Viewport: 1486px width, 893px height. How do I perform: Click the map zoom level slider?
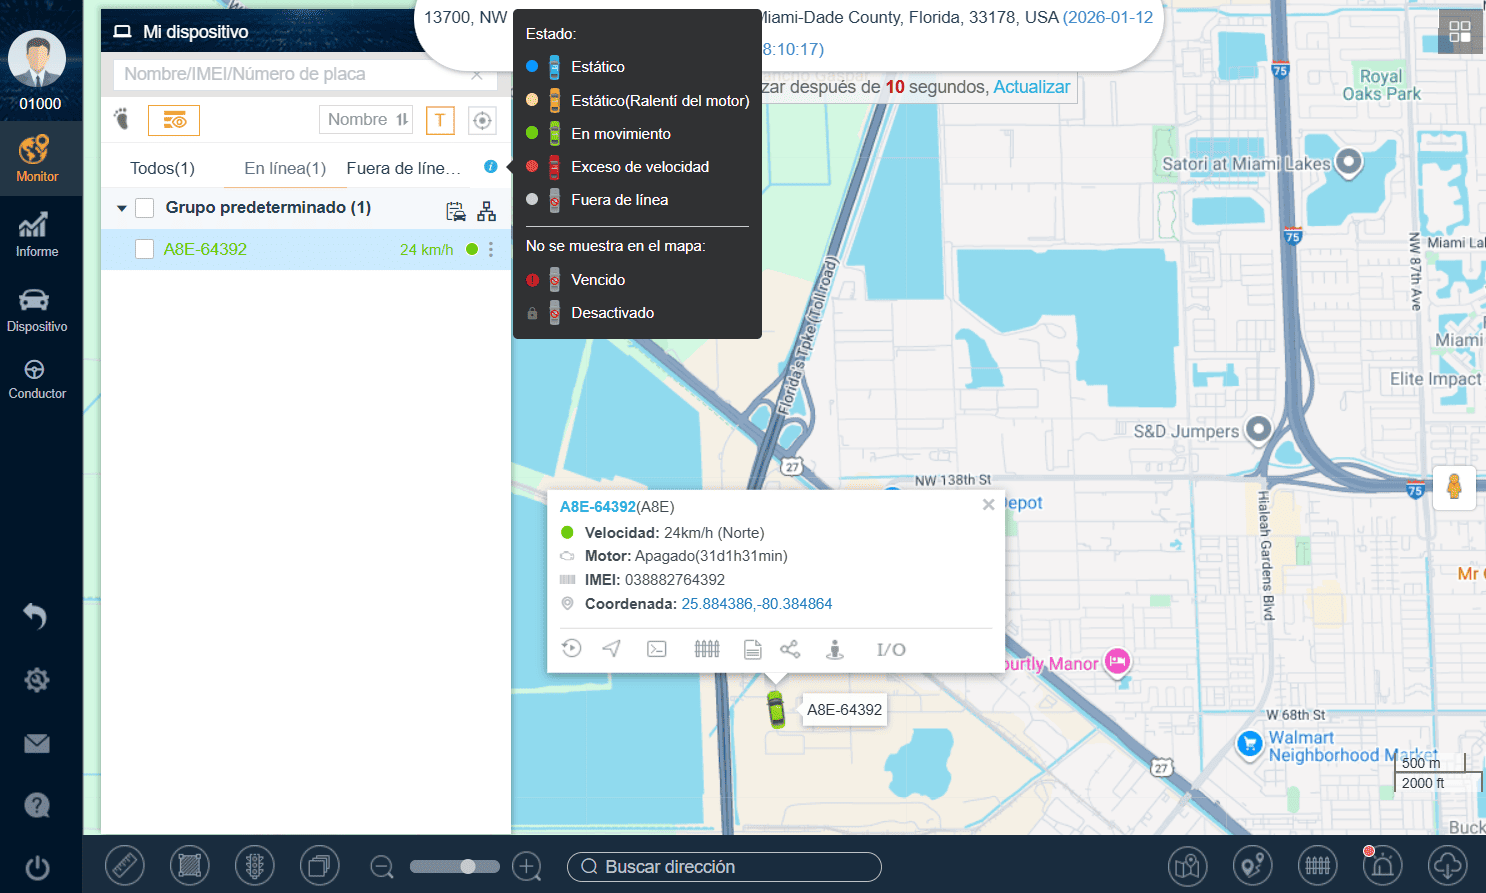(455, 866)
